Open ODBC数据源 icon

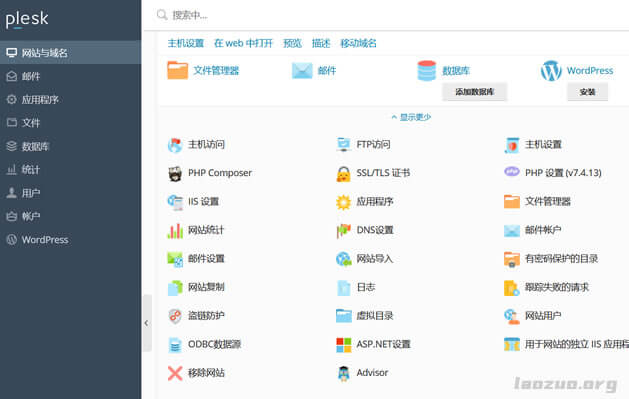[175, 344]
